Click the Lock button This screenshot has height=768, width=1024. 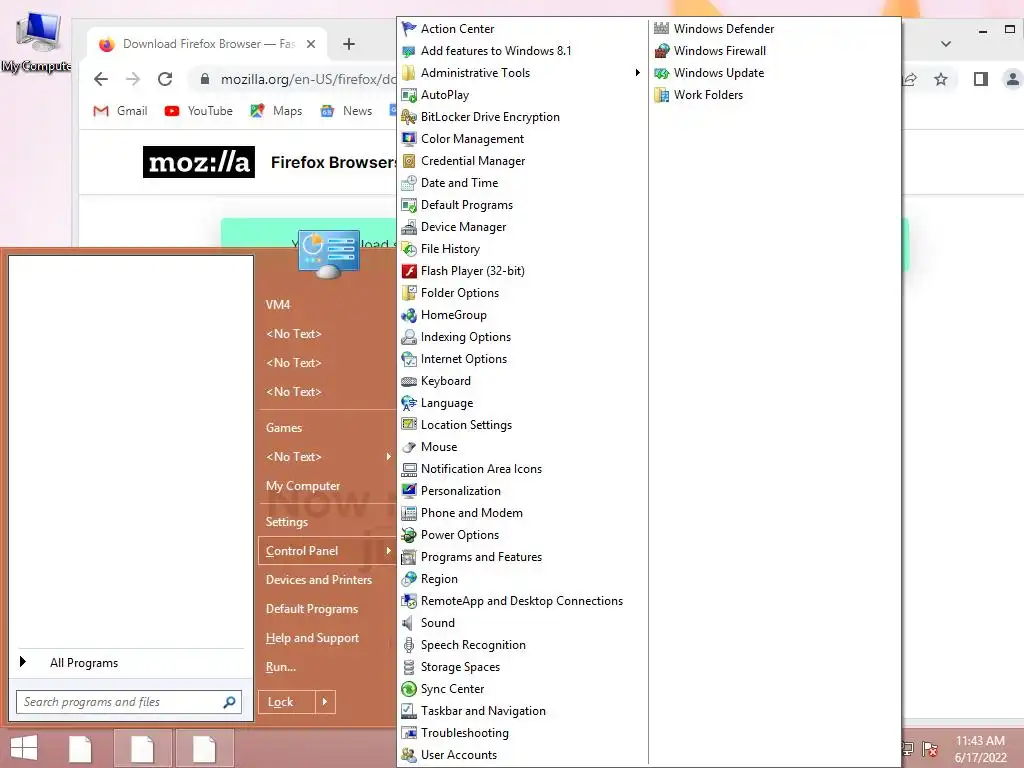coord(287,702)
